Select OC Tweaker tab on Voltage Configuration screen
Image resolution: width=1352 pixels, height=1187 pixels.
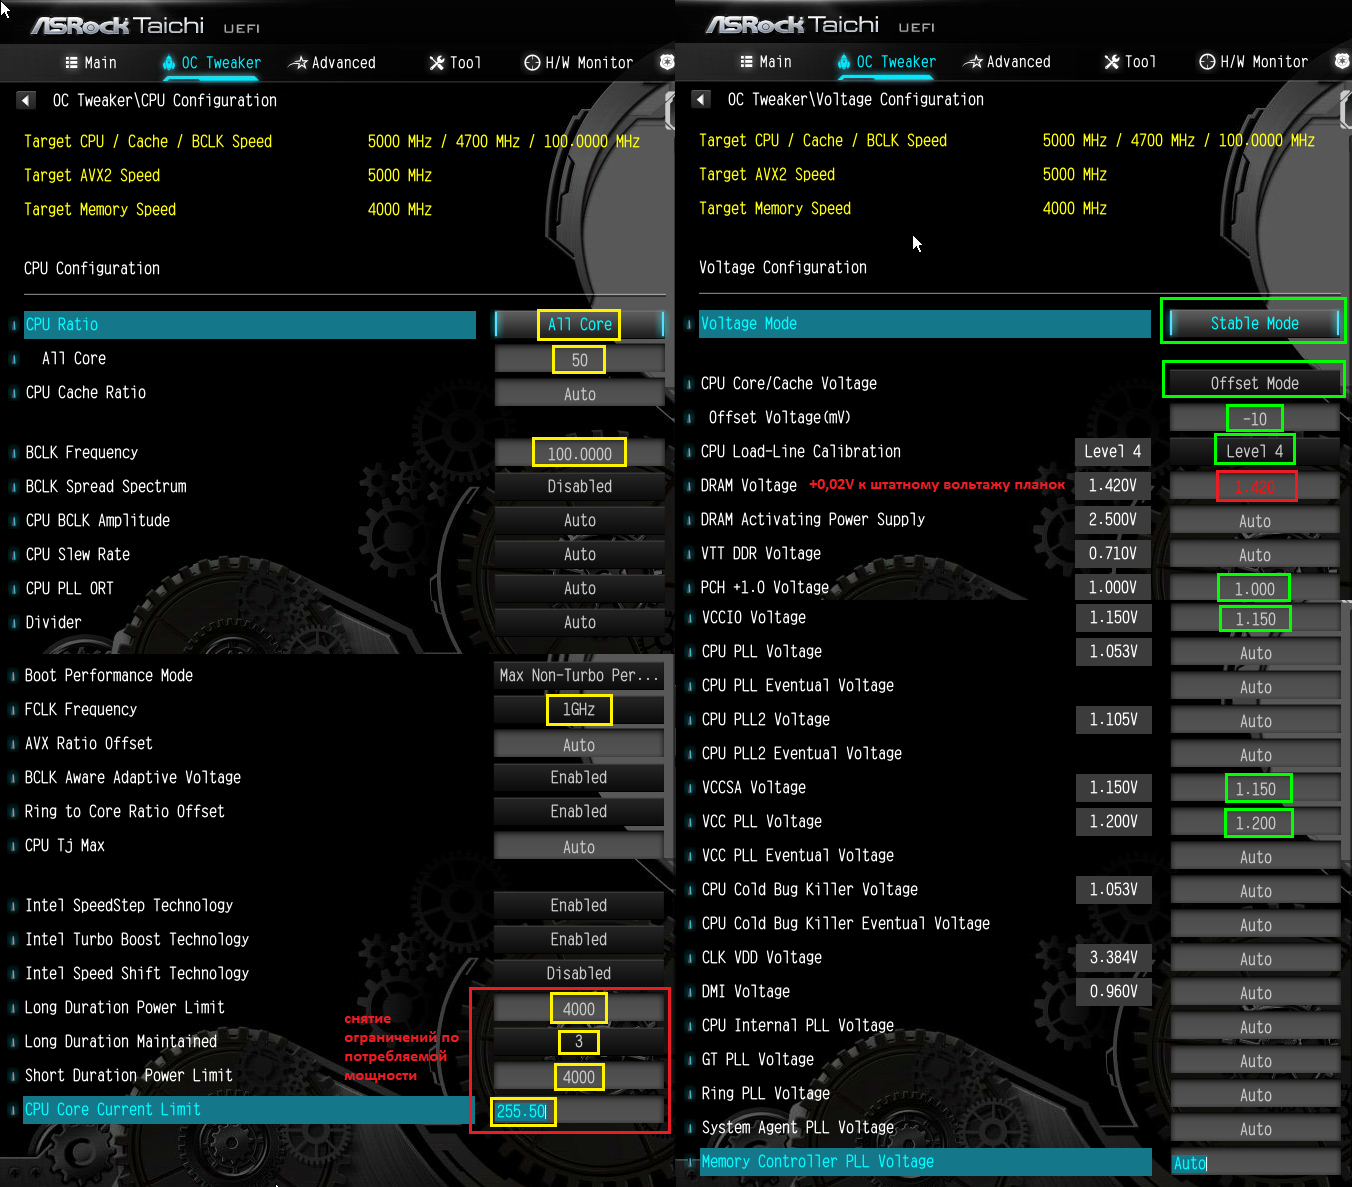[886, 62]
